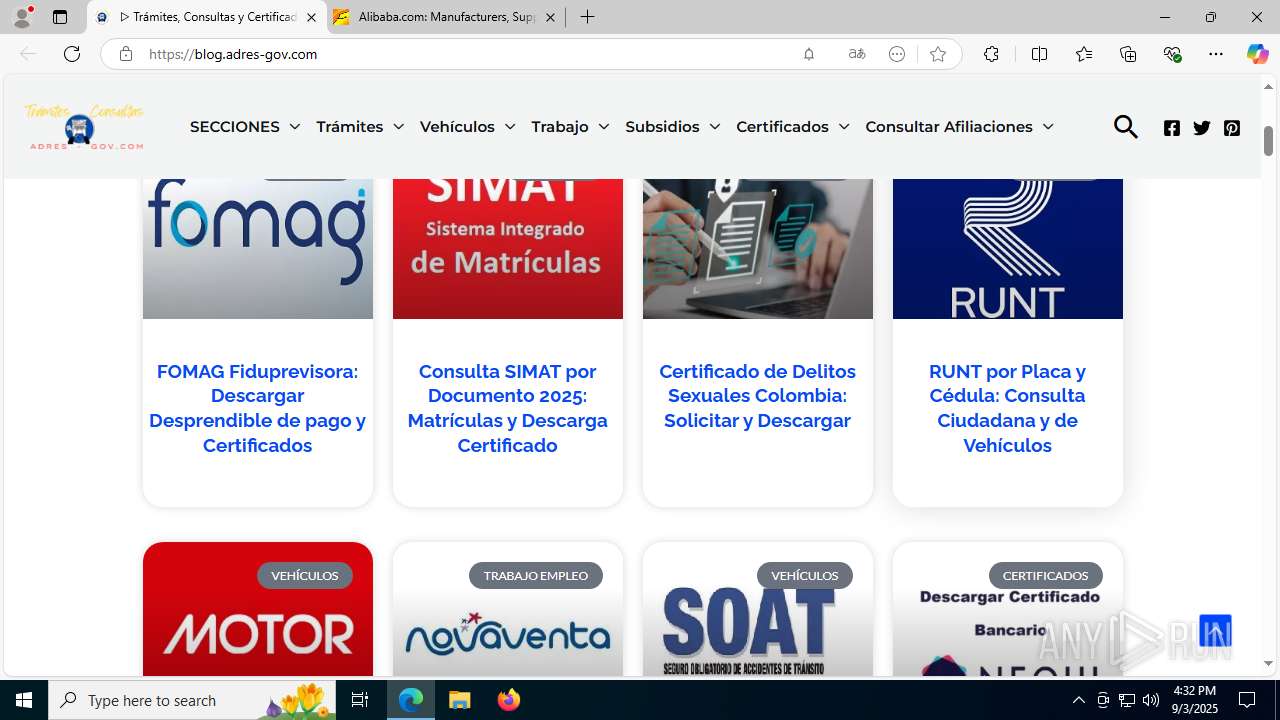The height and width of the screenshot is (720, 1280).
Task: Open the RUNT logo thumbnail
Action: pos(1008,249)
